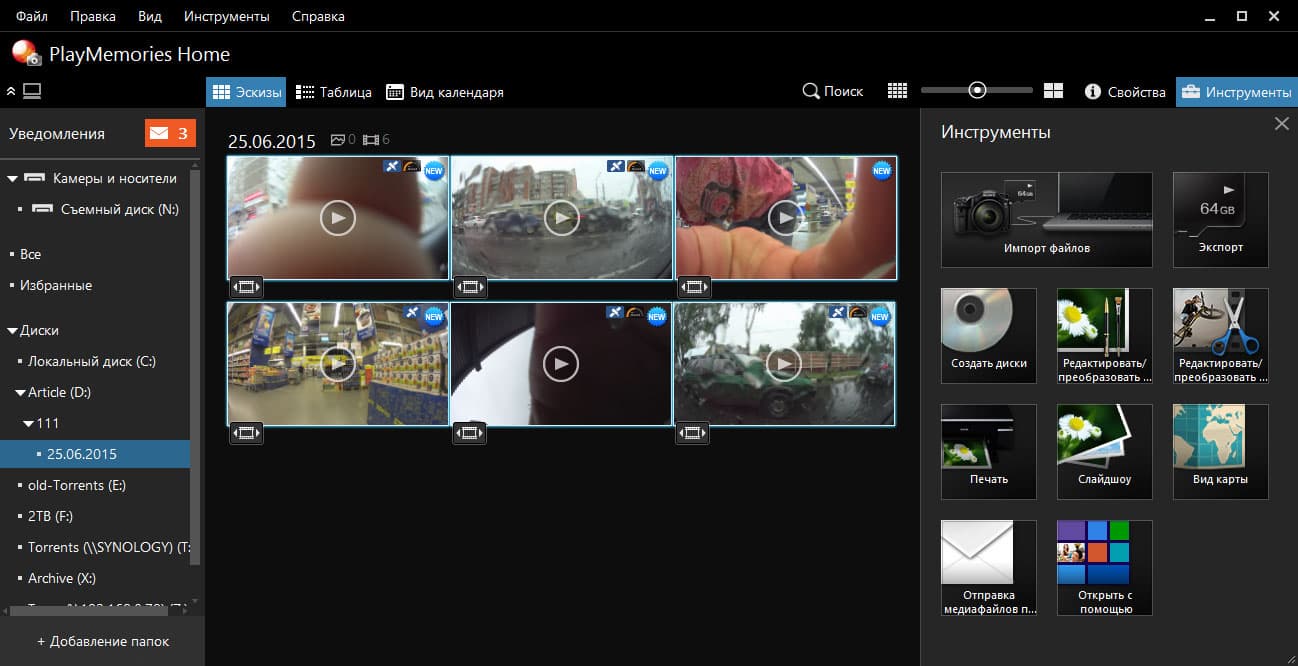Image resolution: width=1298 pixels, height=666 pixels.
Task: Switch to Таблица view
Action: tap(335, 92)
